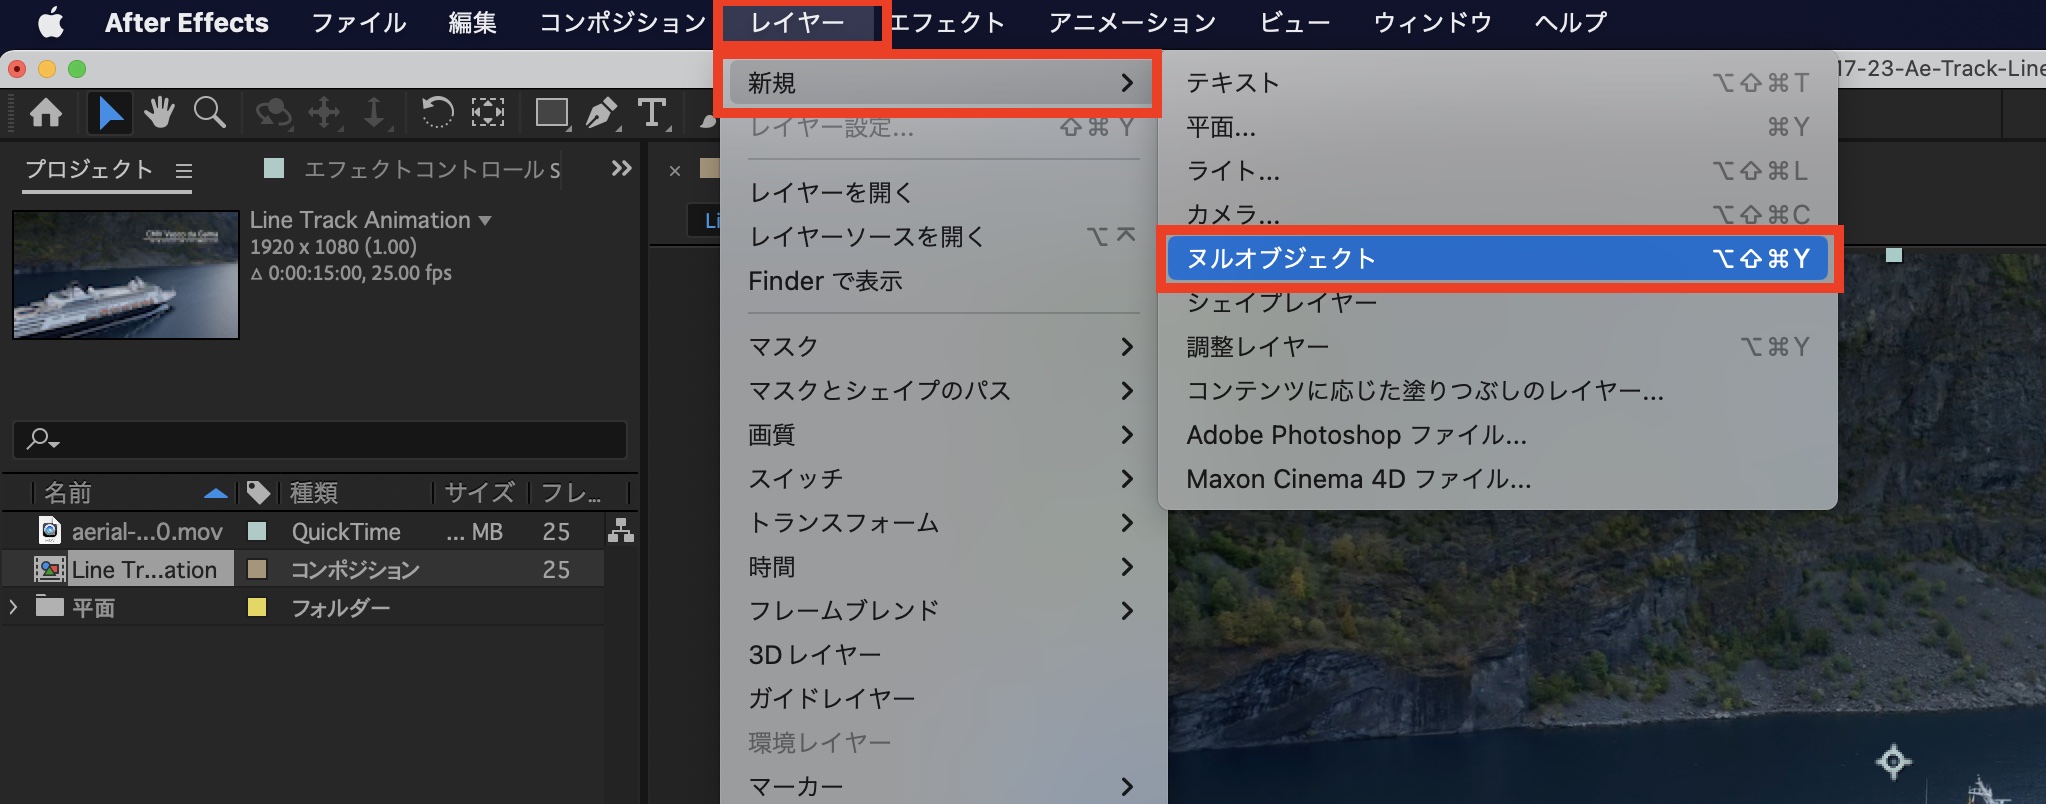
Task: Open the アニメーション menu
Action: click(1132, 22)
